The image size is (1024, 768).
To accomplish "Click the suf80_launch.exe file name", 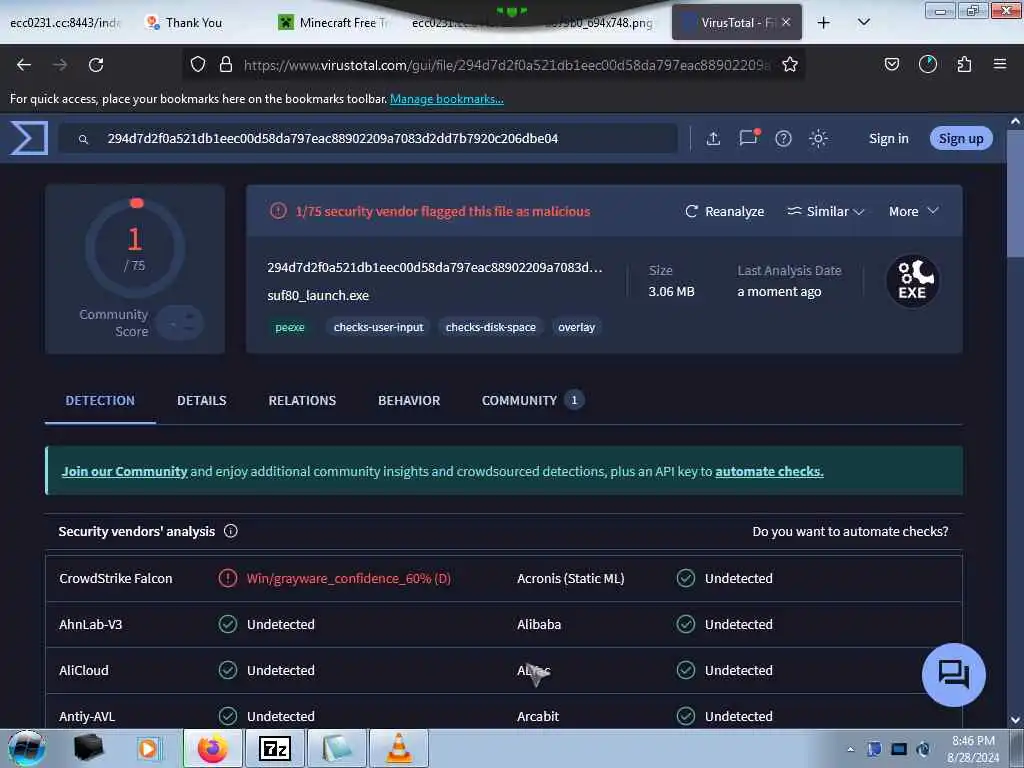I will click(318, 295).
